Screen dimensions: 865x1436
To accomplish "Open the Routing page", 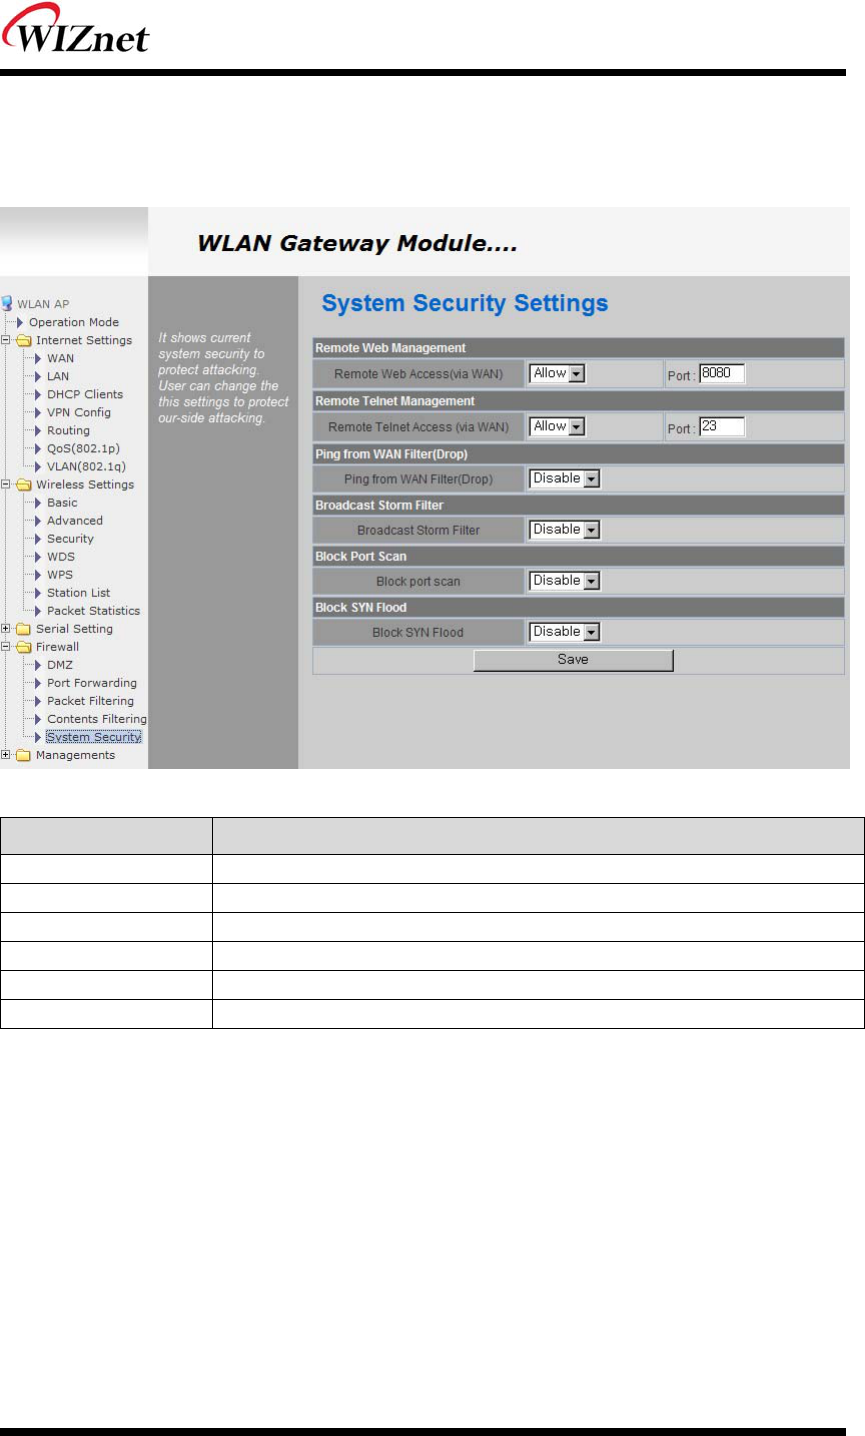I will click(x=68, y=430).
